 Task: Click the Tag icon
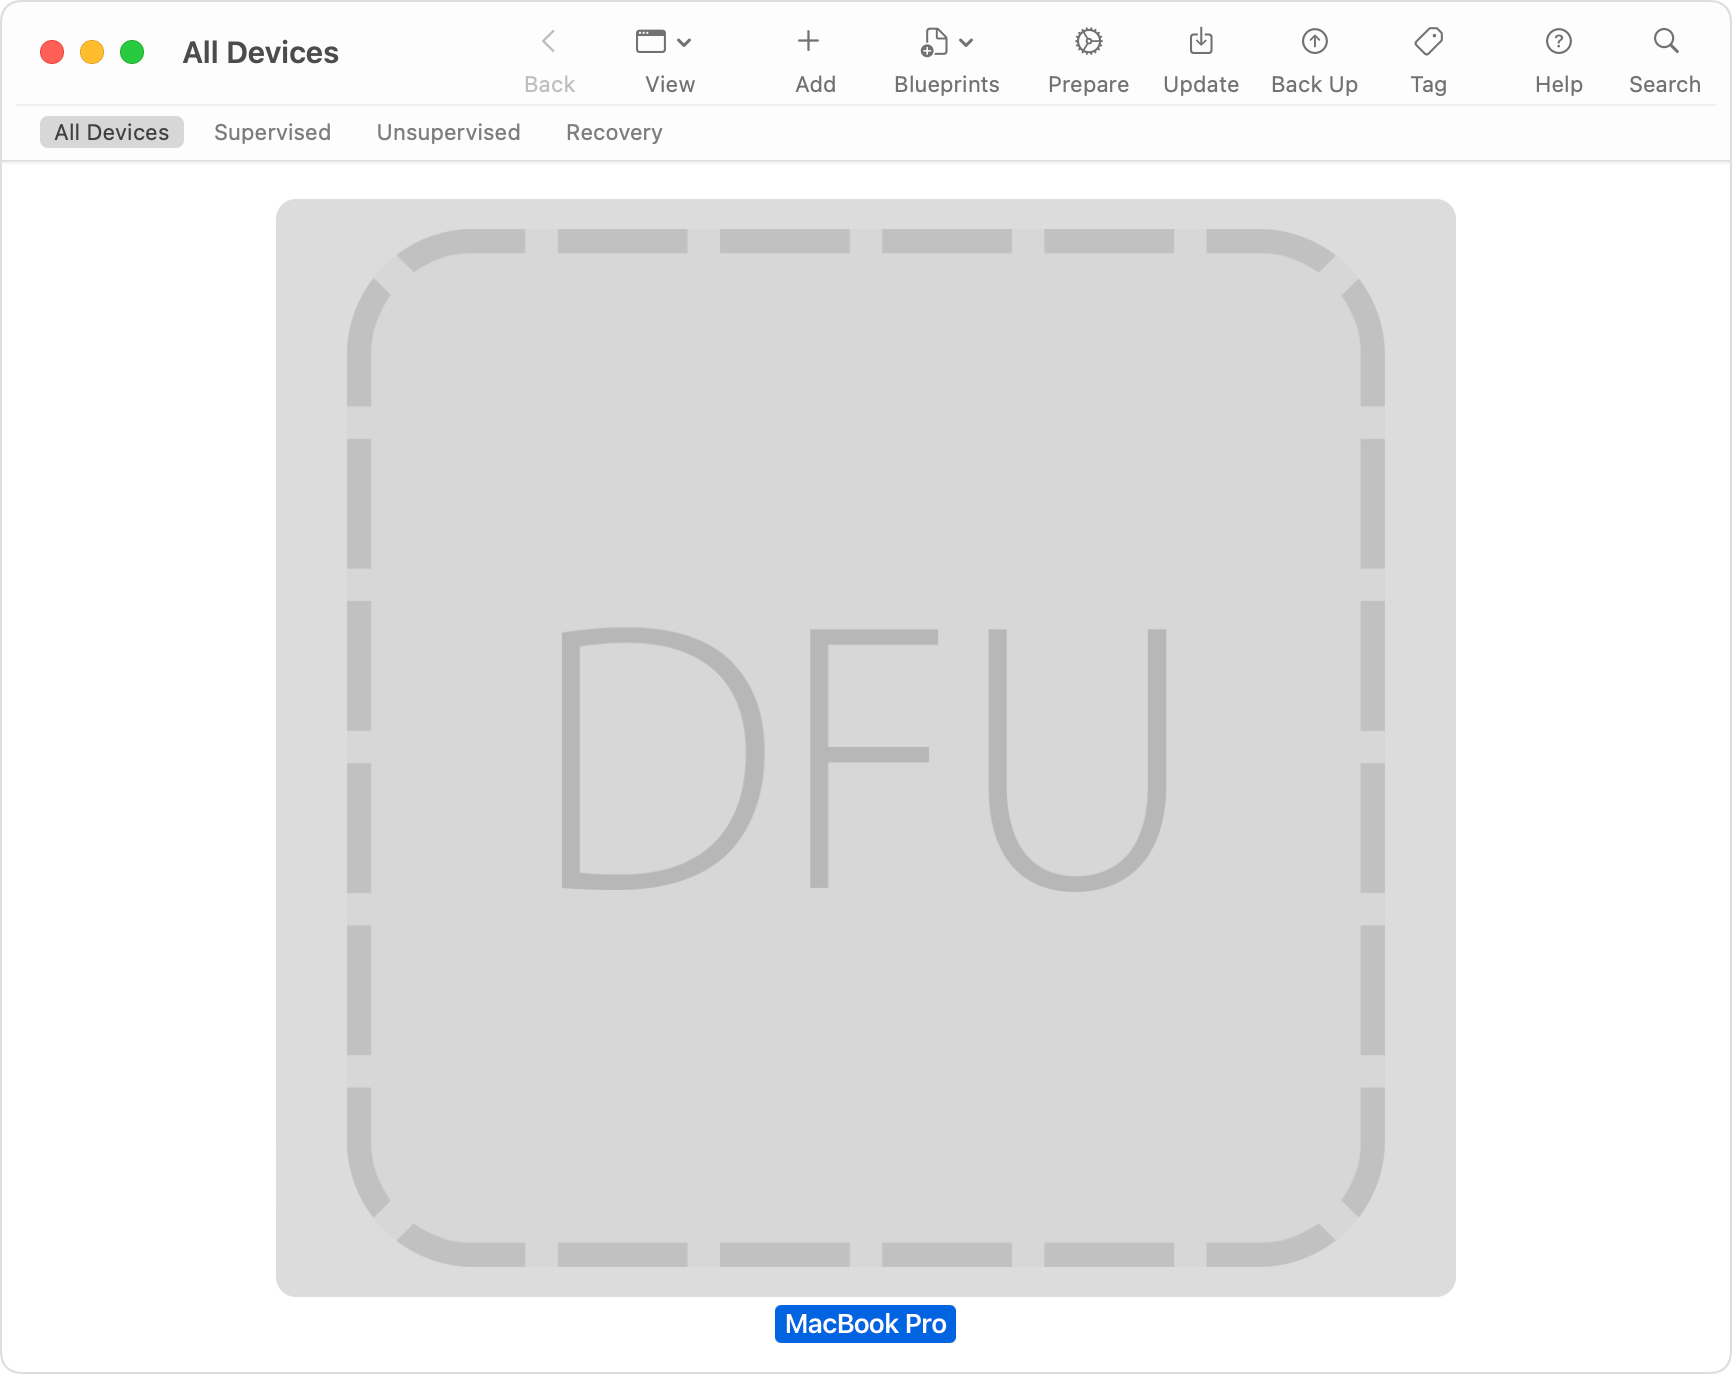(x=1429, y=41)
